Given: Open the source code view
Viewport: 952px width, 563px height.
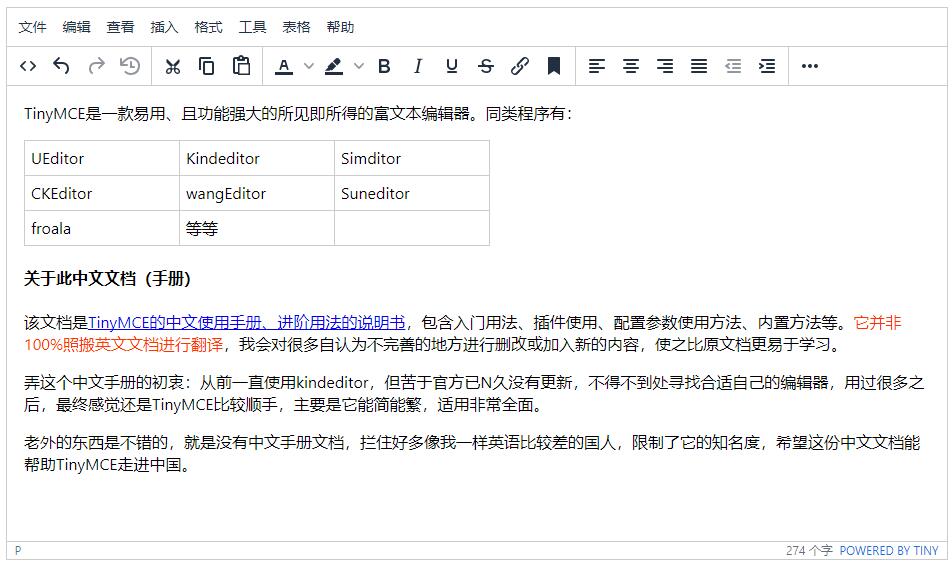Looking at the screenshot, I should (28, 66).
